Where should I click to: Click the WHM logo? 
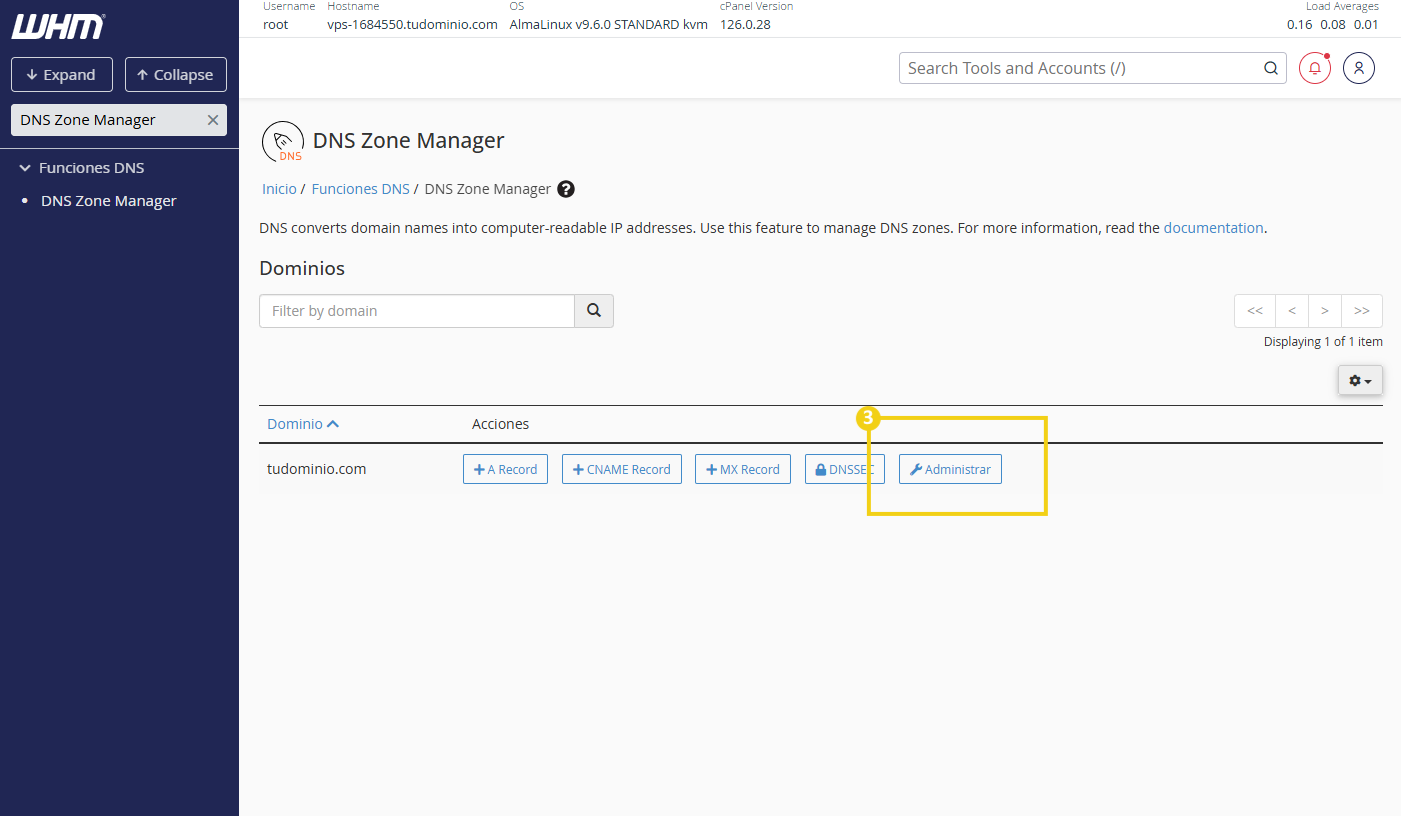click(x=58, y=27)
